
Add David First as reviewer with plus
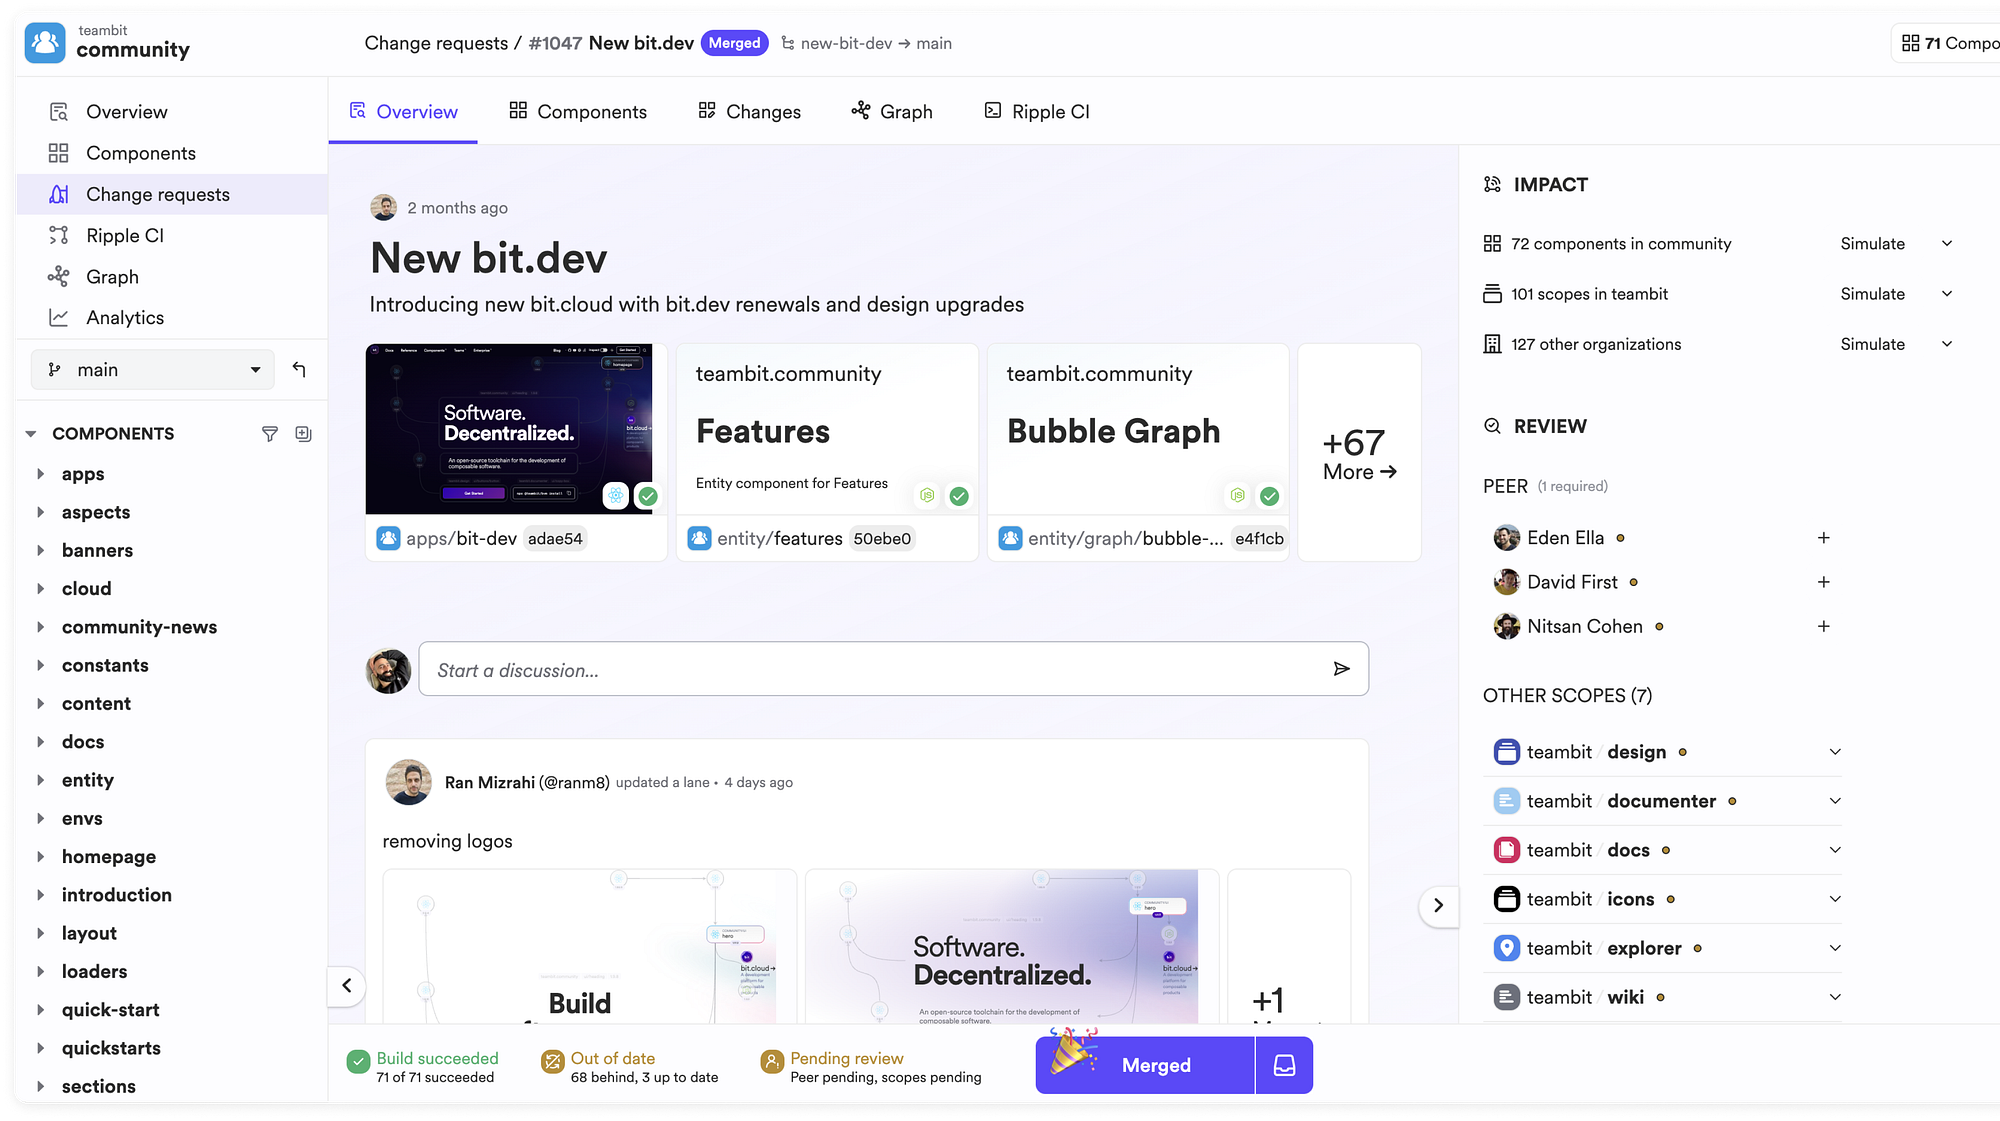click(x=1824, y=582)
